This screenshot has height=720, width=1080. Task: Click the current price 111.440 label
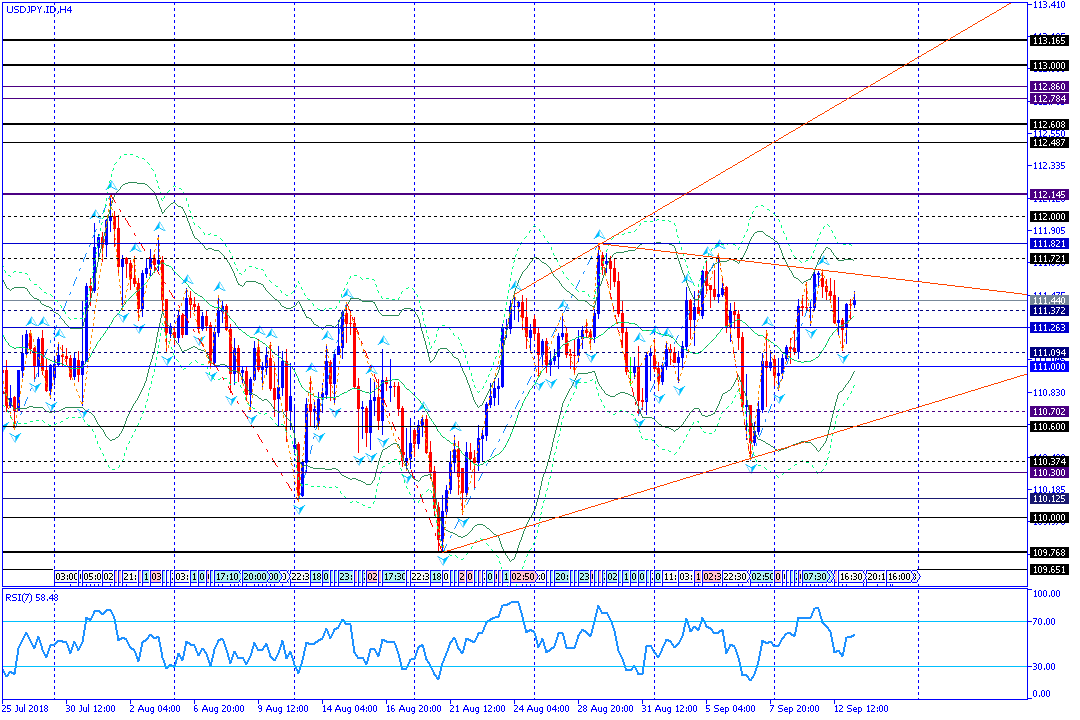[1048, 300]
